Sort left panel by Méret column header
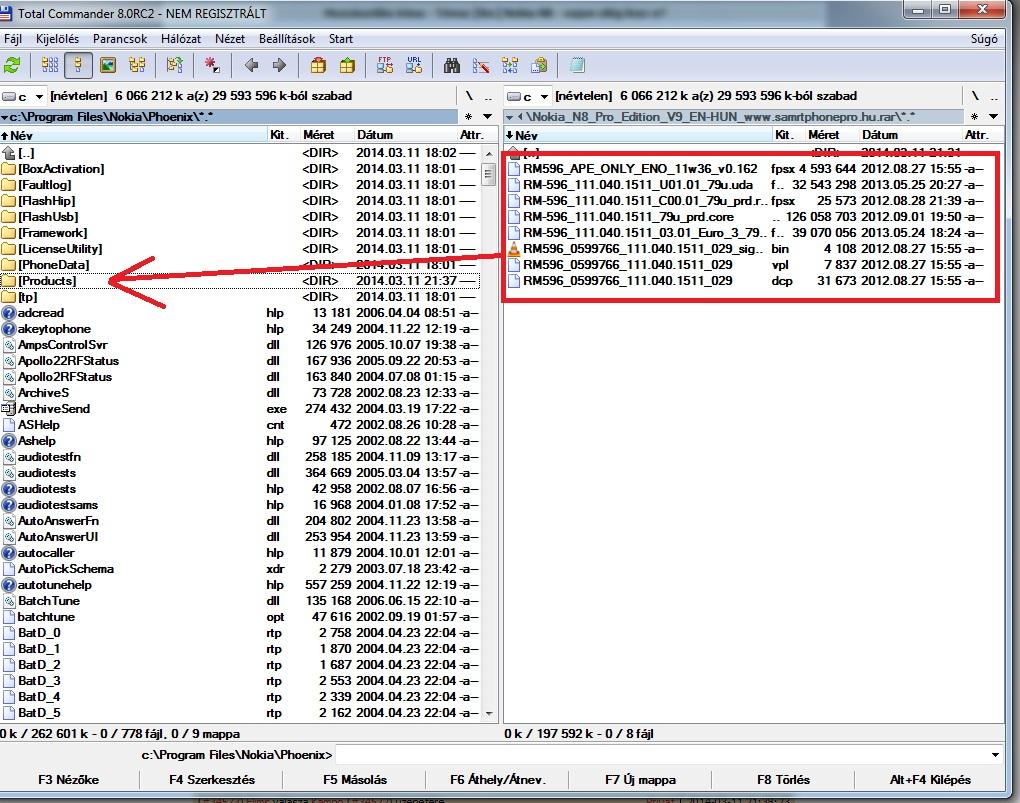 [x=327, y=135]
